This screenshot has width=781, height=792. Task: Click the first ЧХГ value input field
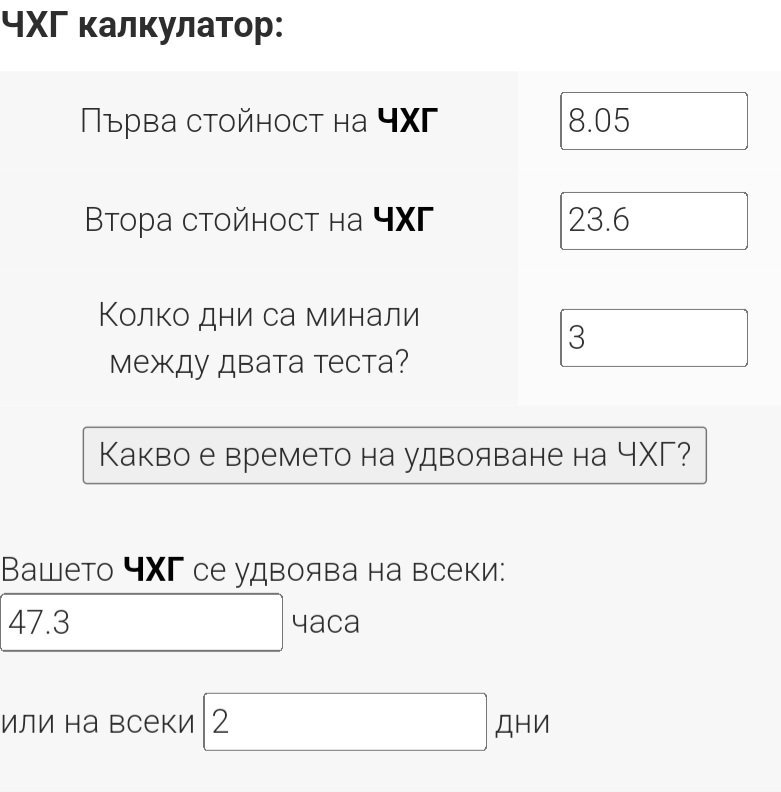pos(653,121)
